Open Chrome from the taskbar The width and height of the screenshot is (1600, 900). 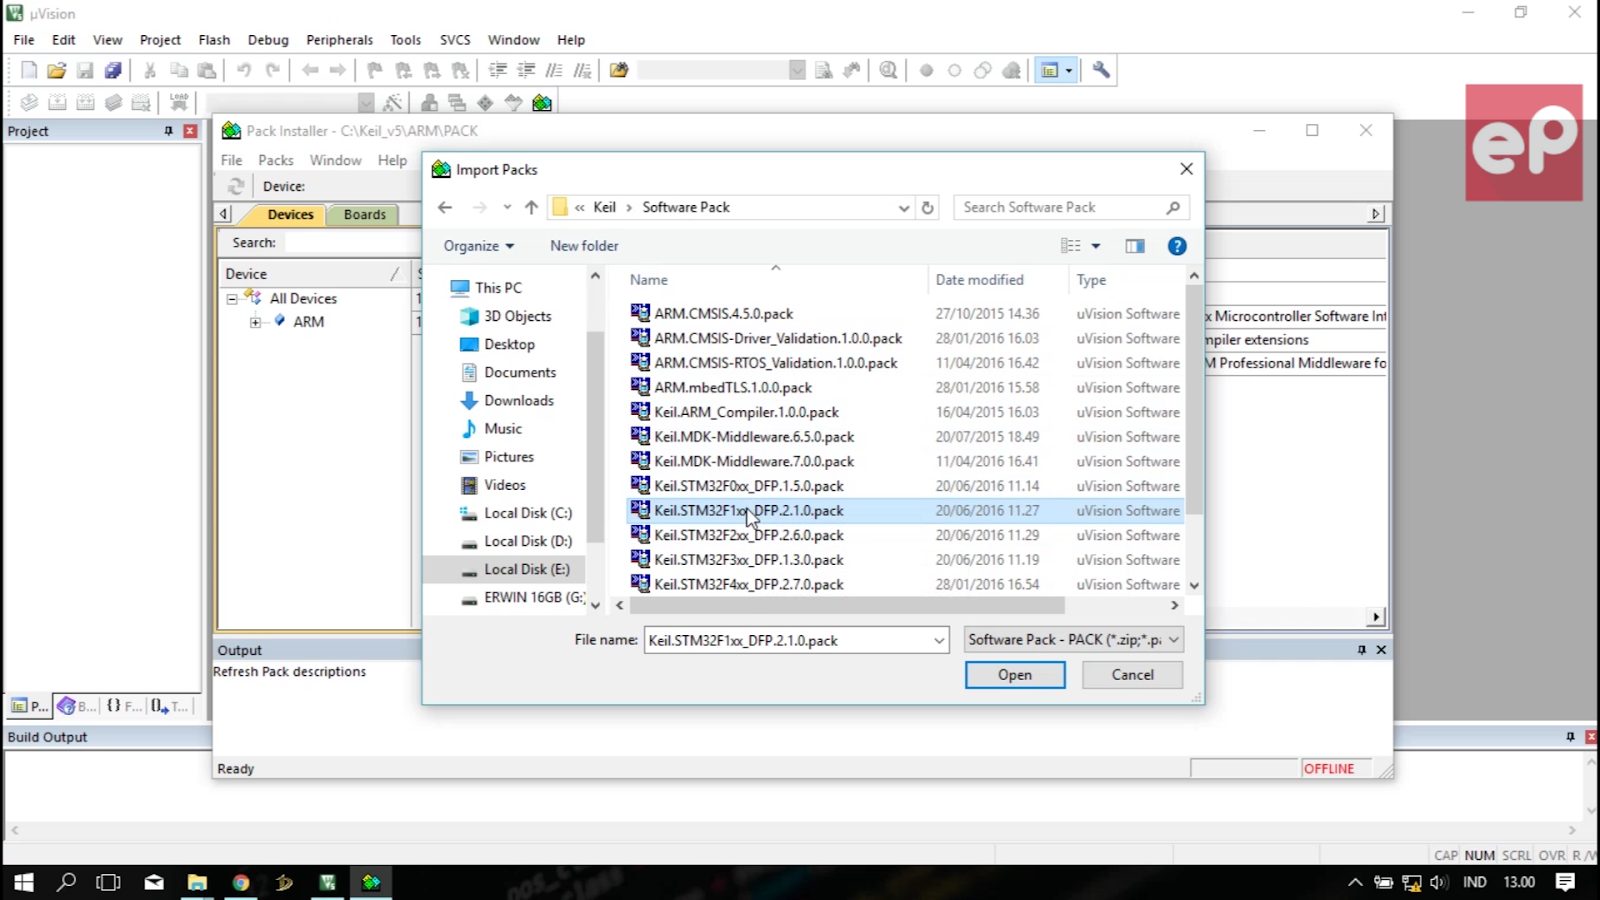[x=241, y=882]
